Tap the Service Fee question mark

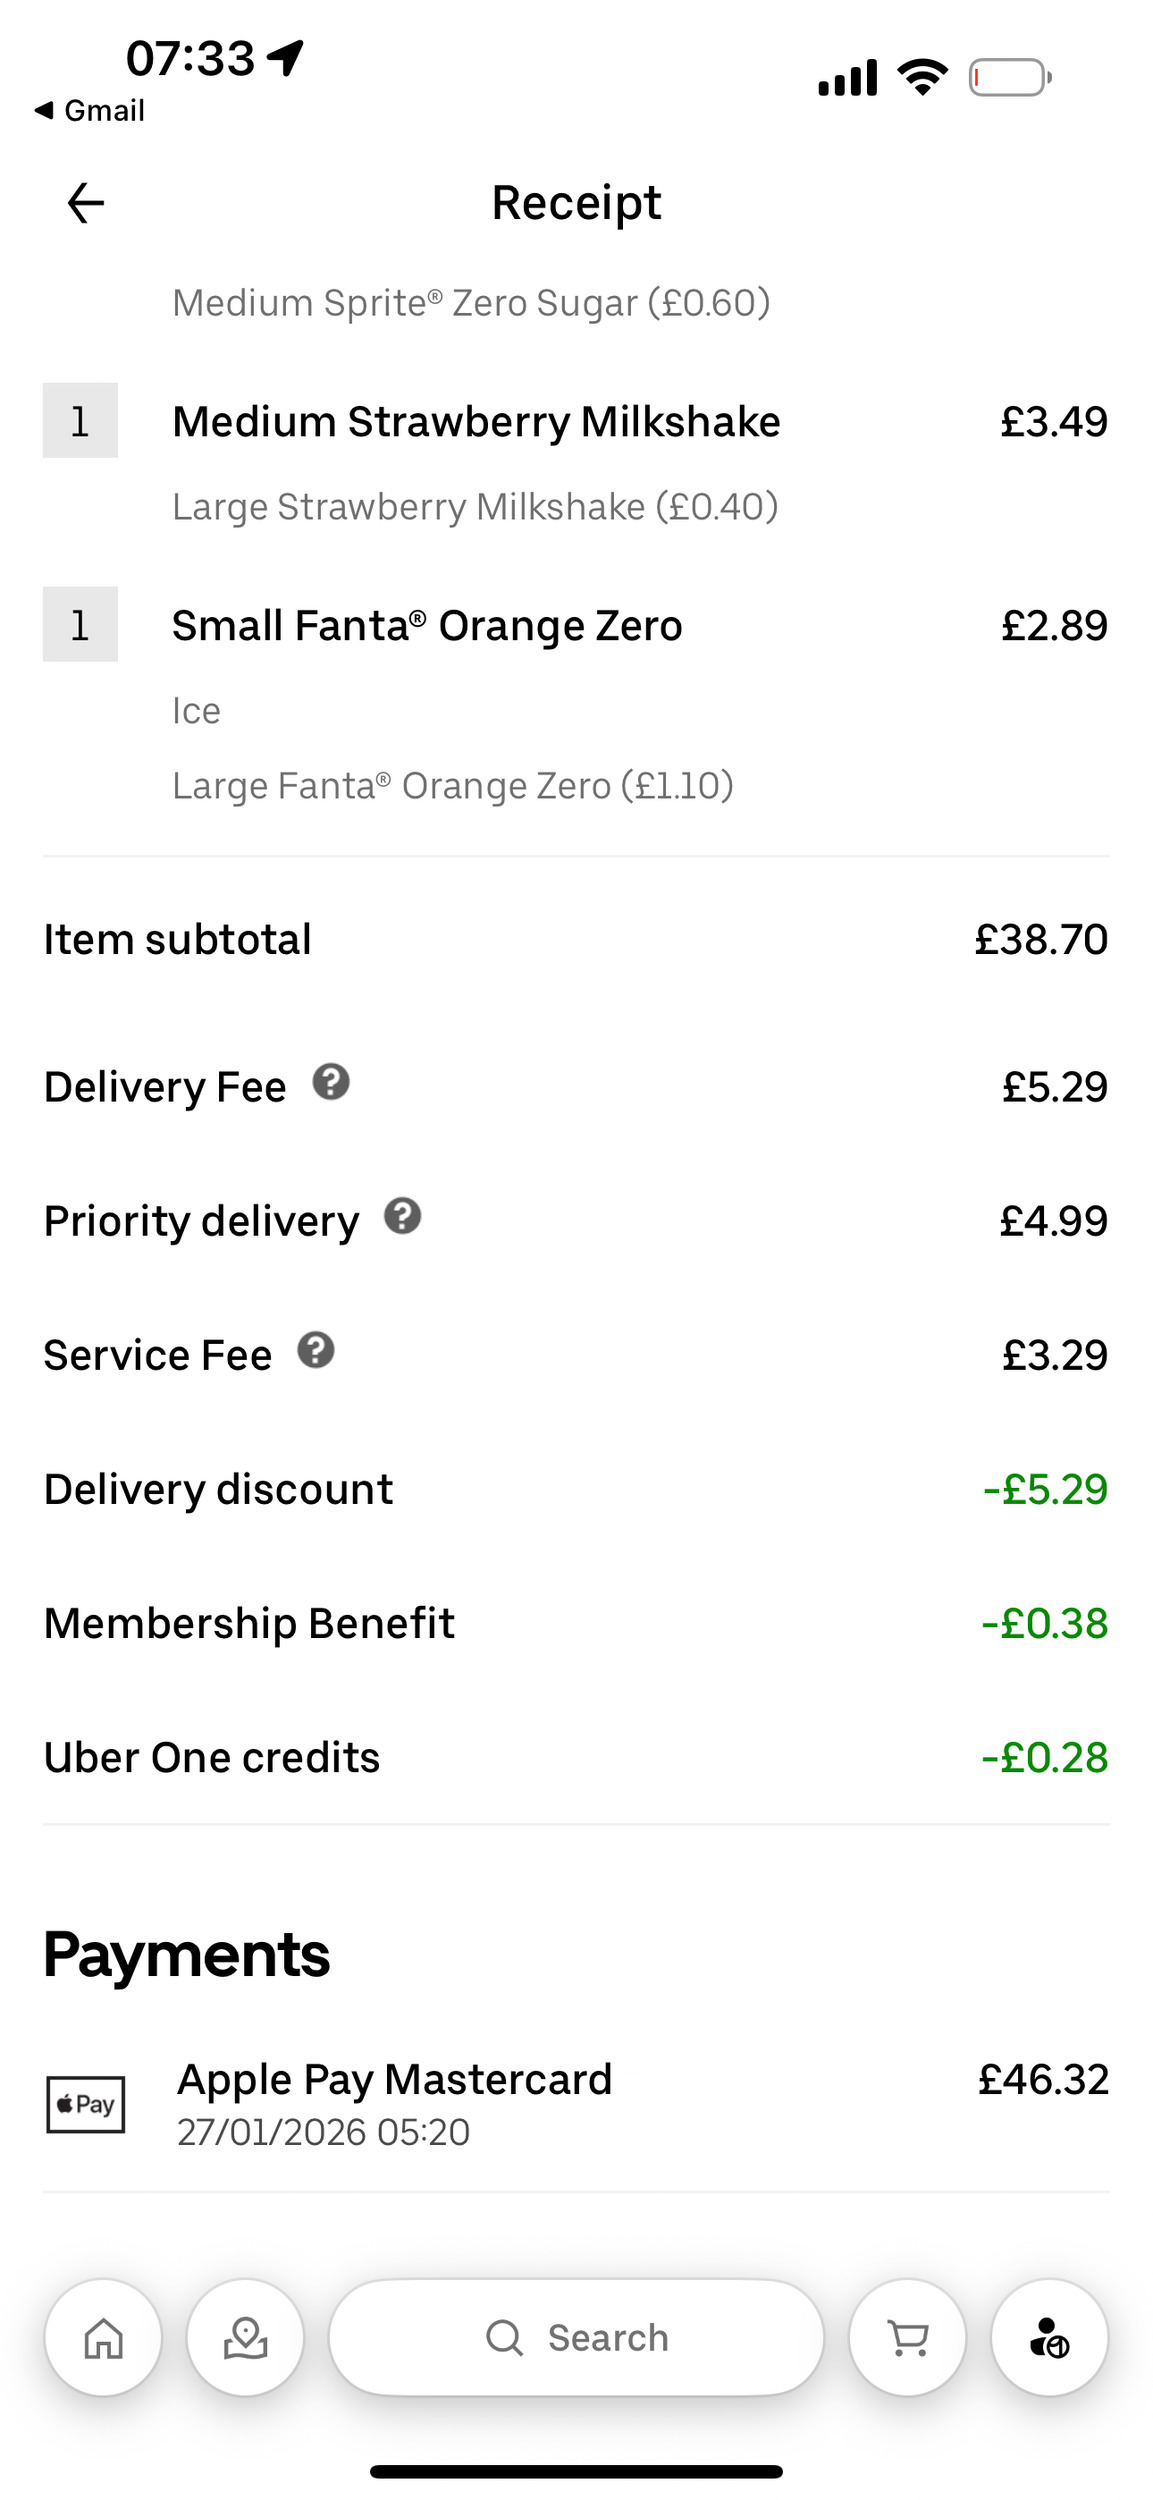tap(316, 1350)
